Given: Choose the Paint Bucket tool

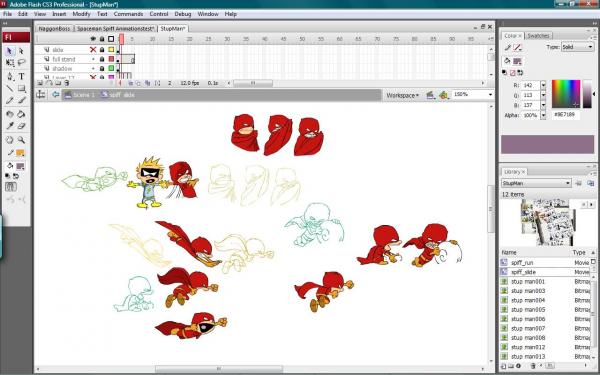Looking at the screenshot, I should pyautogui.click(x=21, y=114).
